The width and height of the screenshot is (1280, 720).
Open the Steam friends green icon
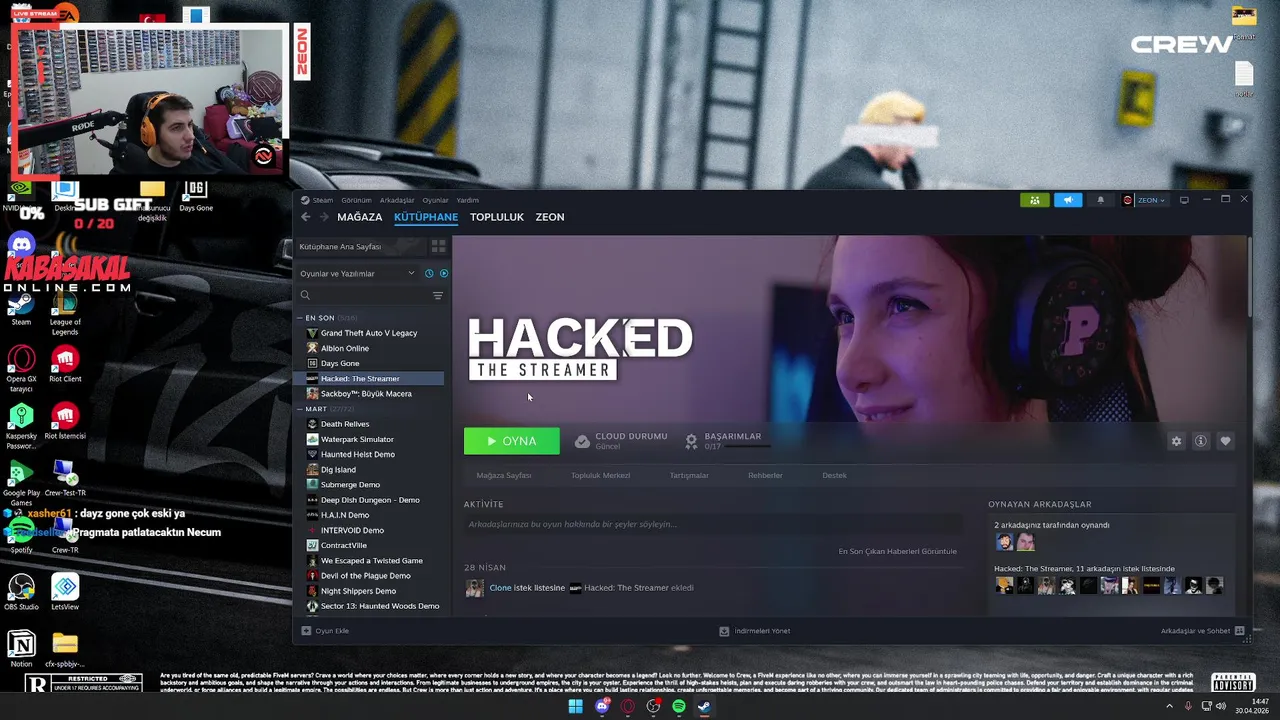(1034, 200)
